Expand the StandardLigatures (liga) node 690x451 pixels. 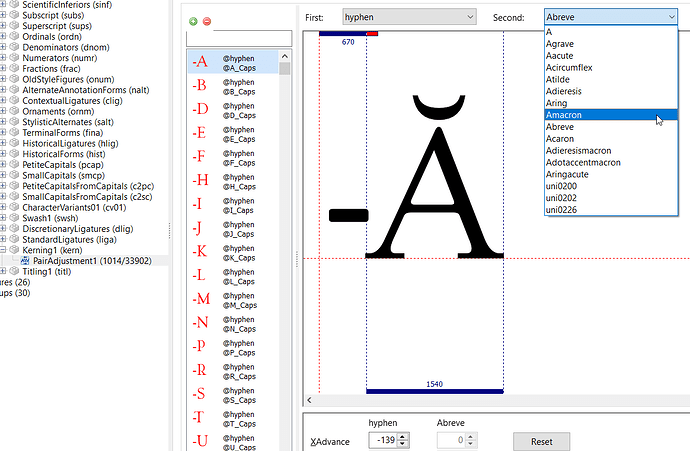point(3,239)
